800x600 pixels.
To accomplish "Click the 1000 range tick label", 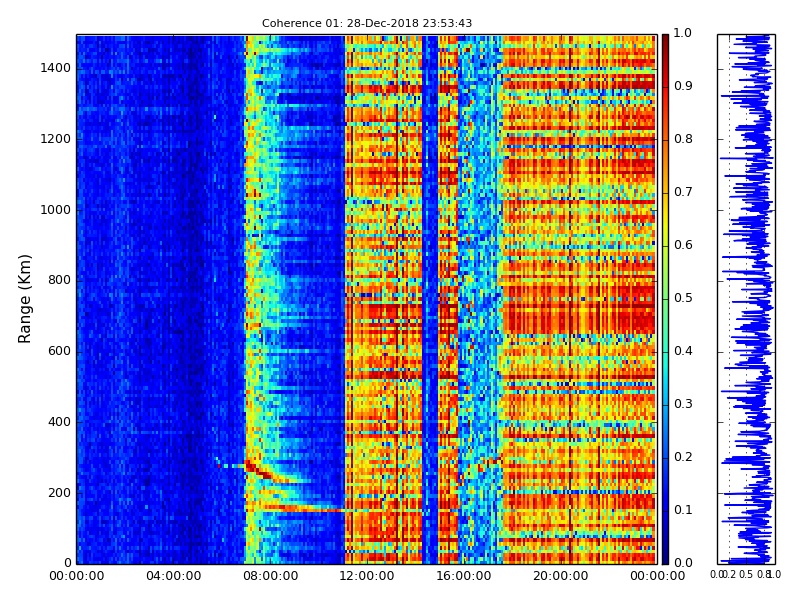I will [x=56, y=210].
